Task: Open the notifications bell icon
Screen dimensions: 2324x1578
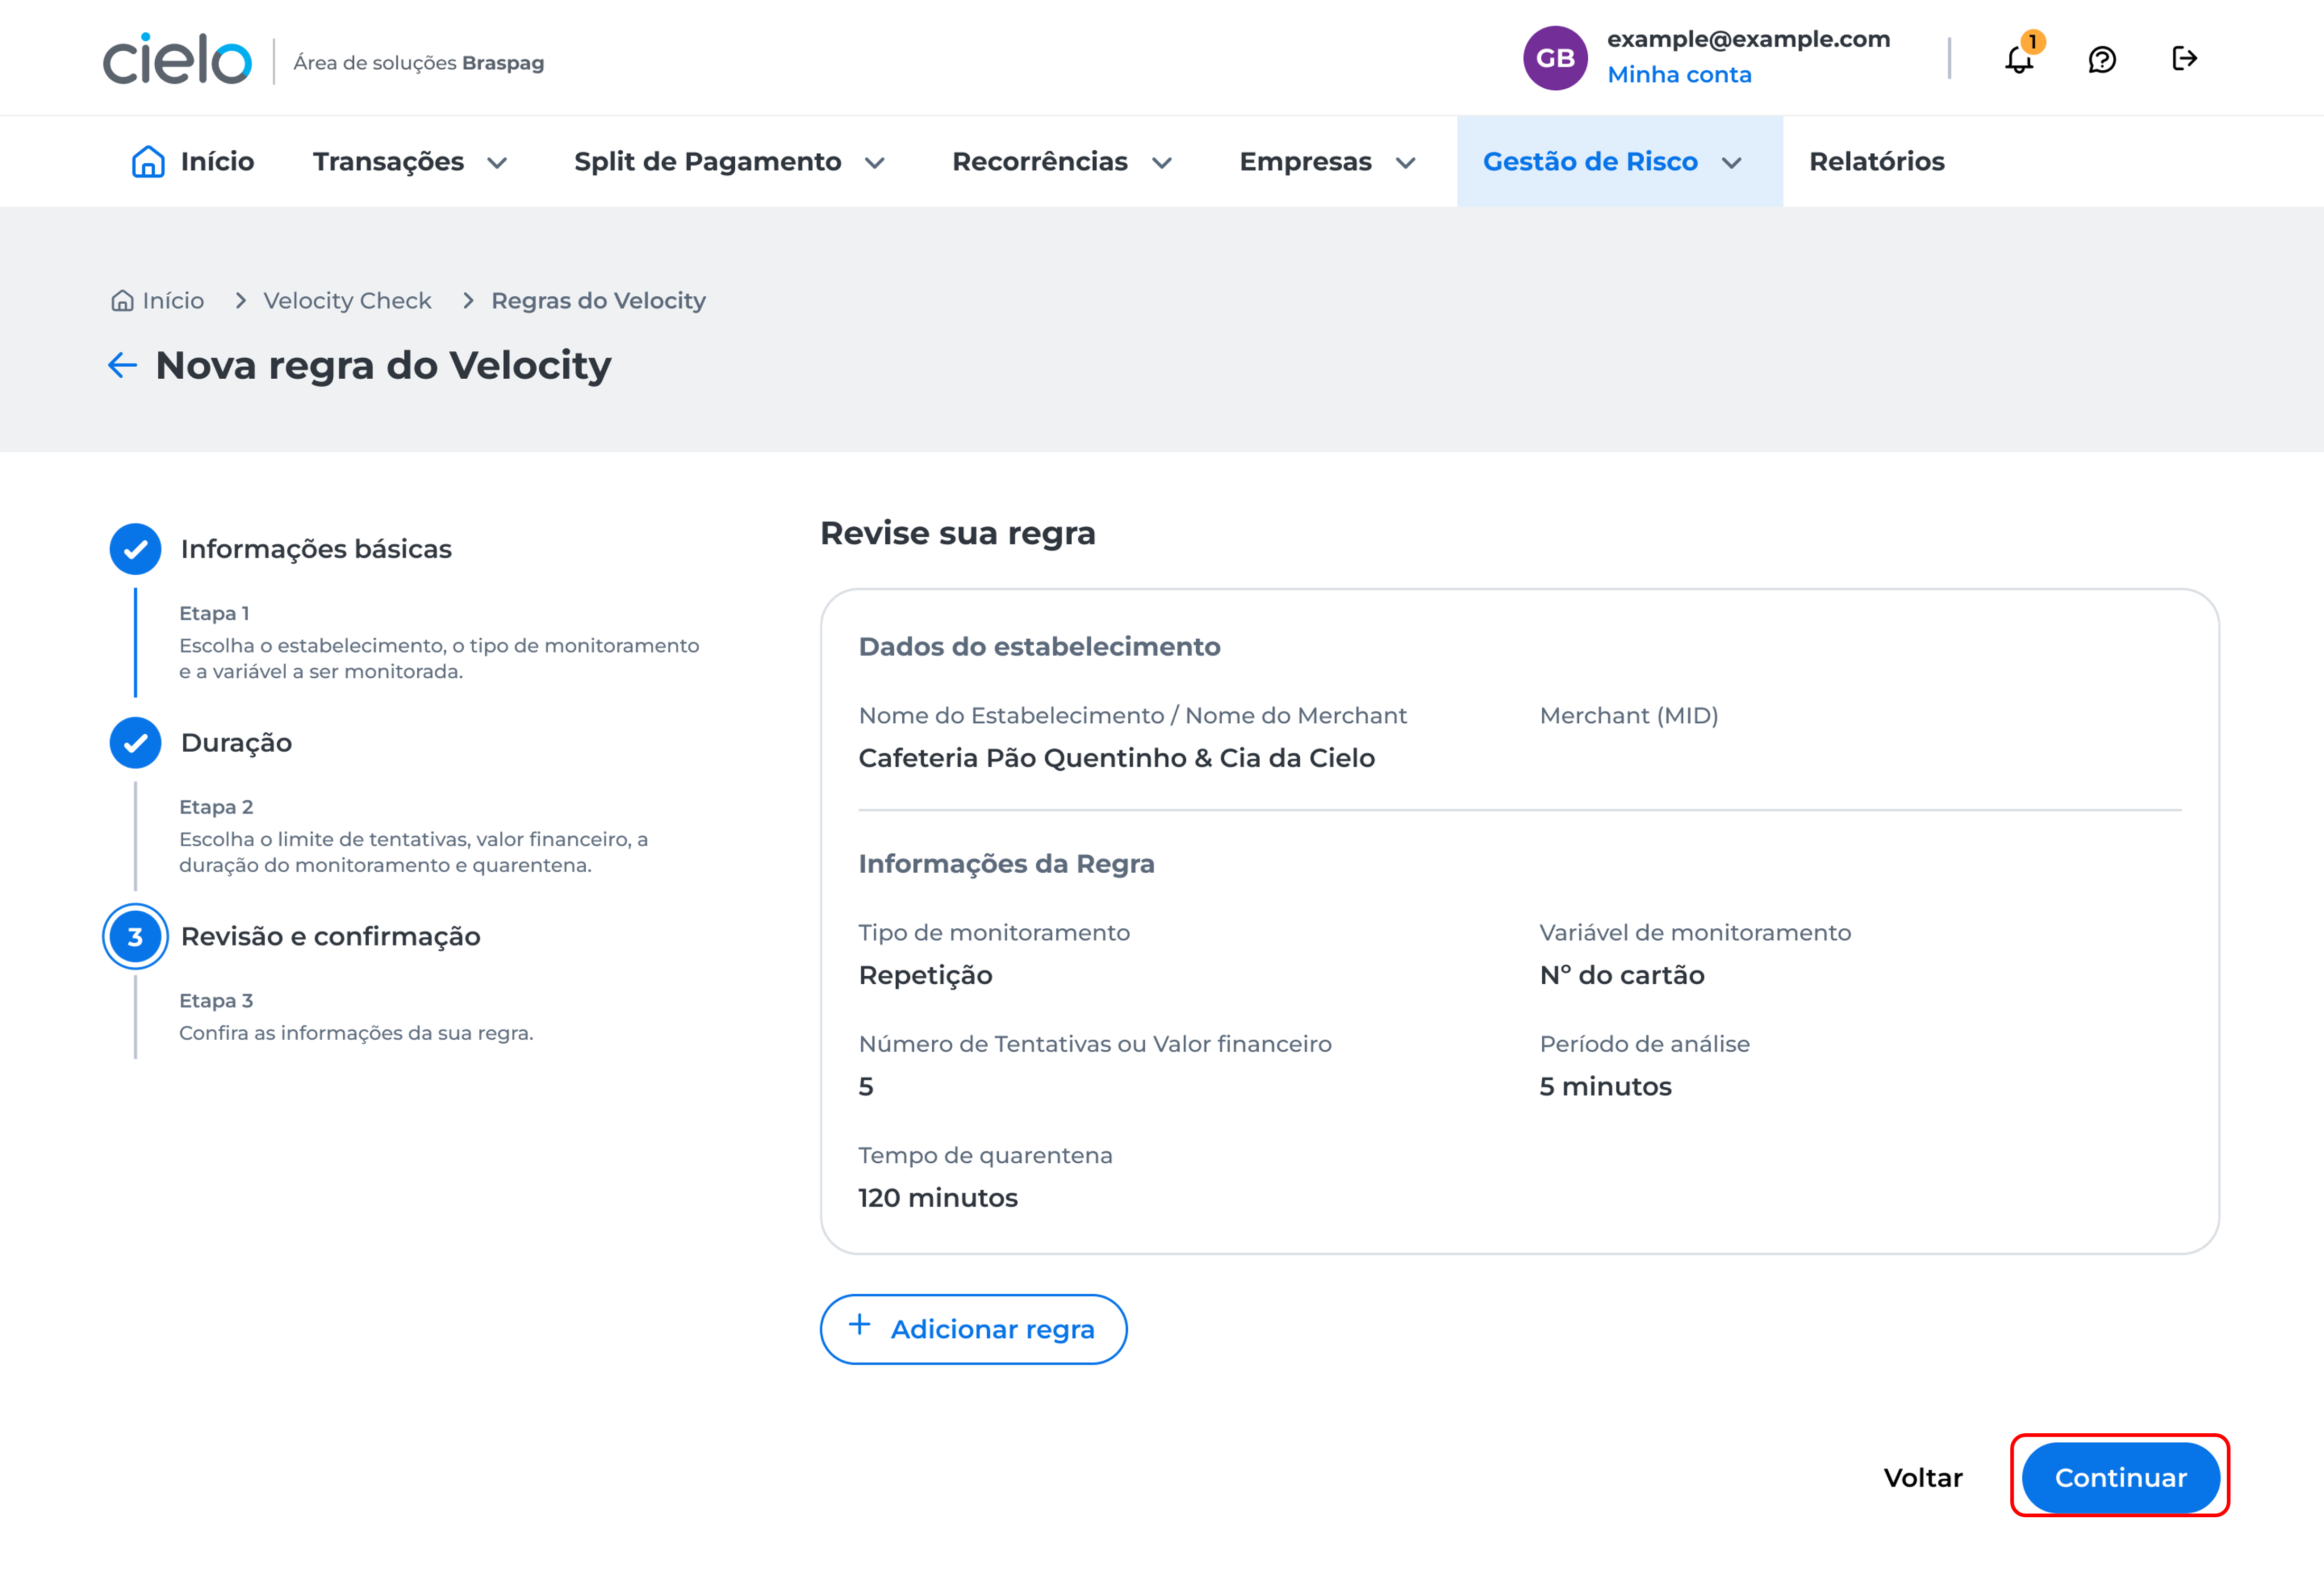Action: tap(2019, 60)
